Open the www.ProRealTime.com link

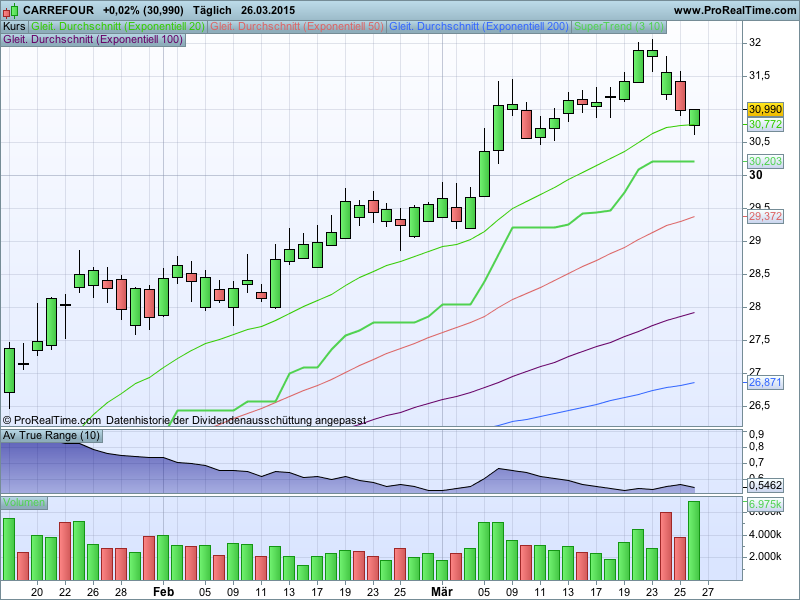point(734,10)
